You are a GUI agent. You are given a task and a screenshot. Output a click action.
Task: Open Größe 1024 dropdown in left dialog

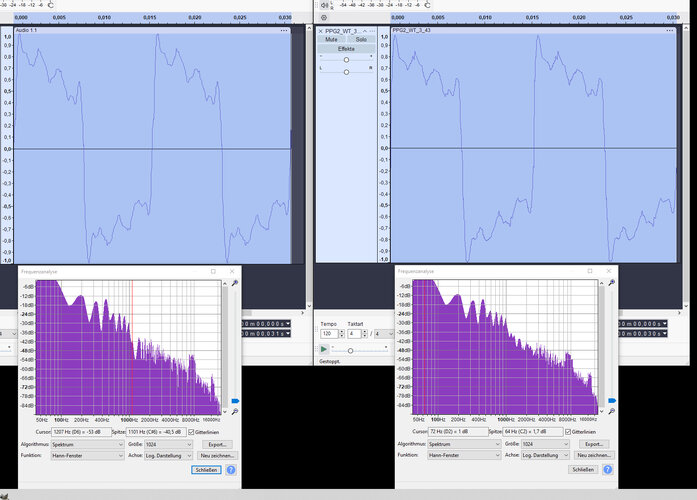point(168,444)
